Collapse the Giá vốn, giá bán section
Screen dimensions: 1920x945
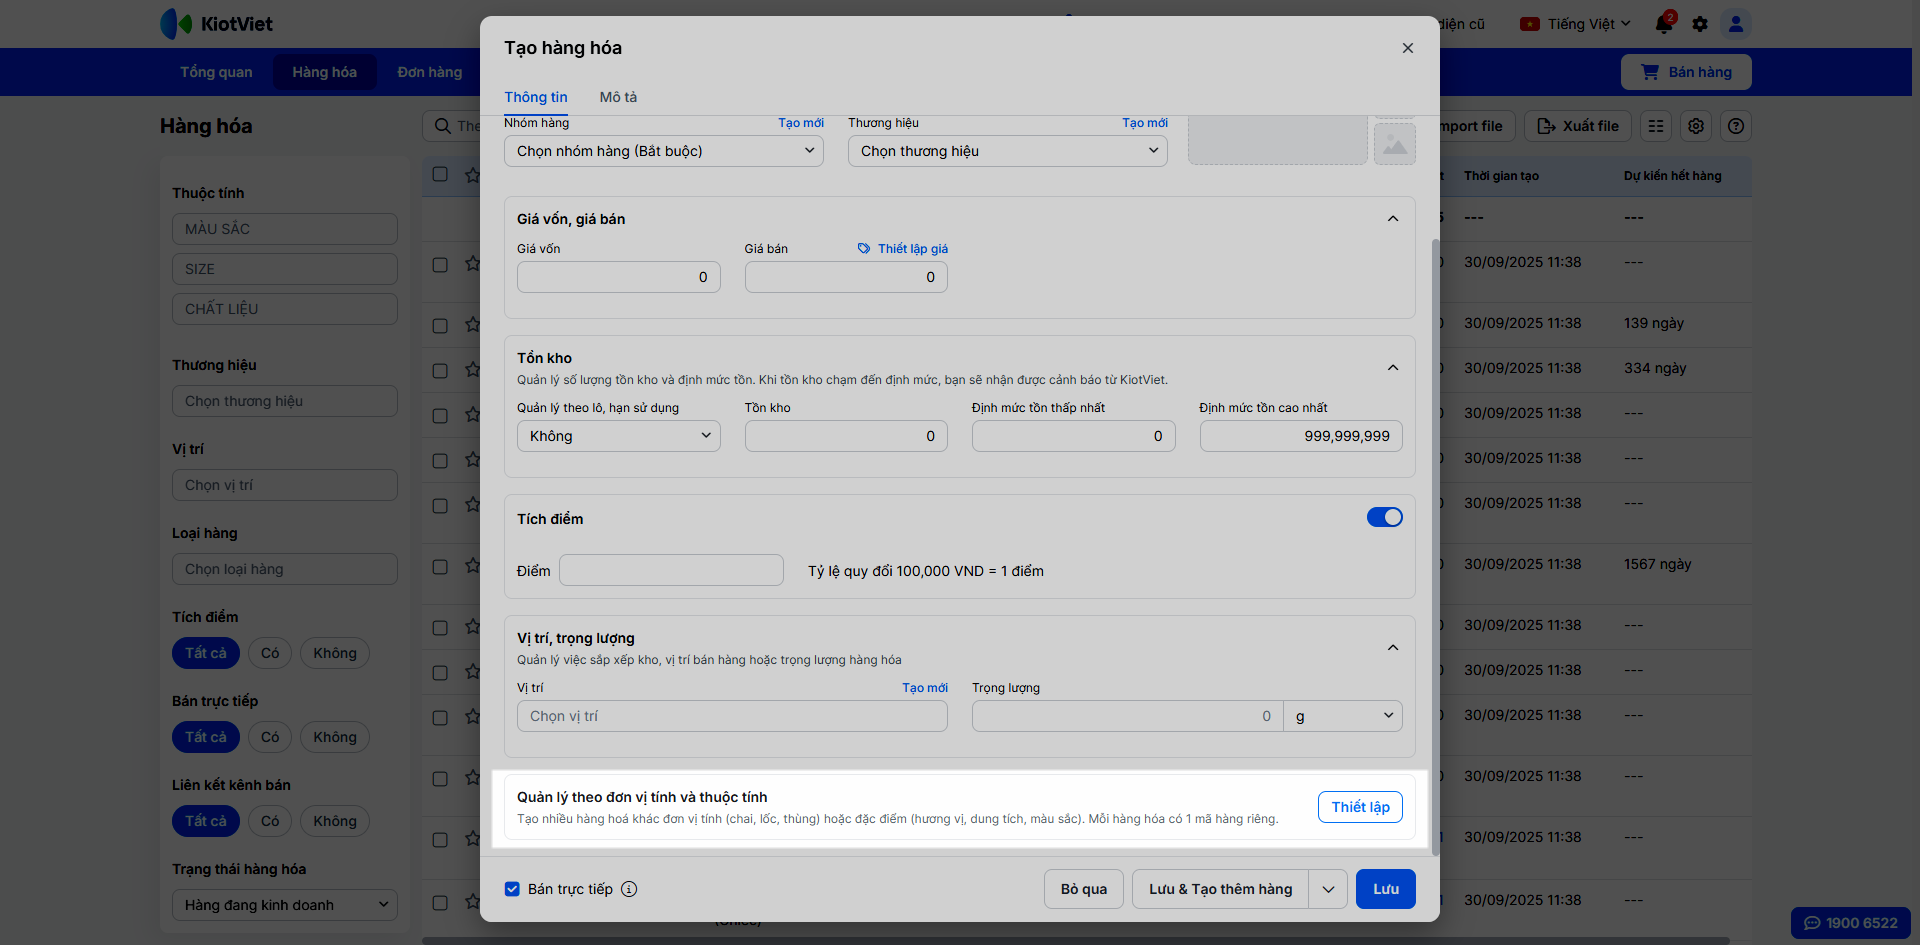tap(1393, 219)
